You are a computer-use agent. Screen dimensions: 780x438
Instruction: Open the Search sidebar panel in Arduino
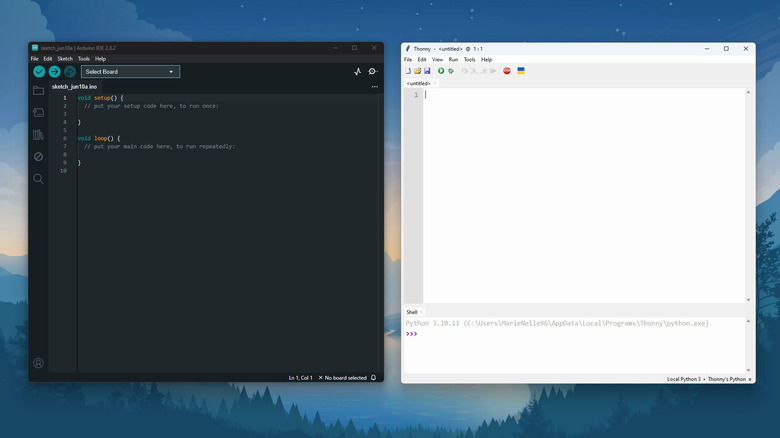38,179
